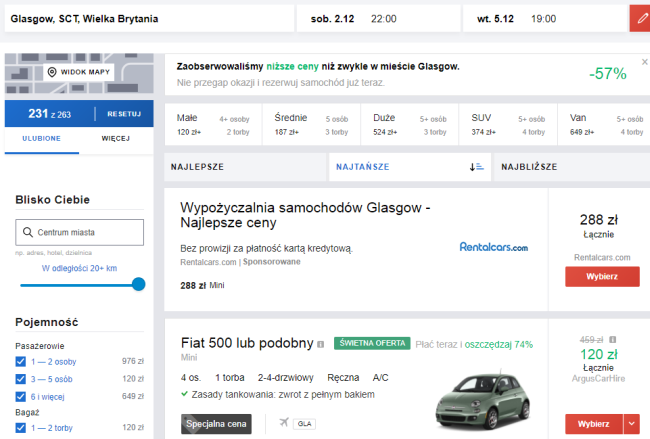Click the sort order icon beside Najtańsze

476,166
